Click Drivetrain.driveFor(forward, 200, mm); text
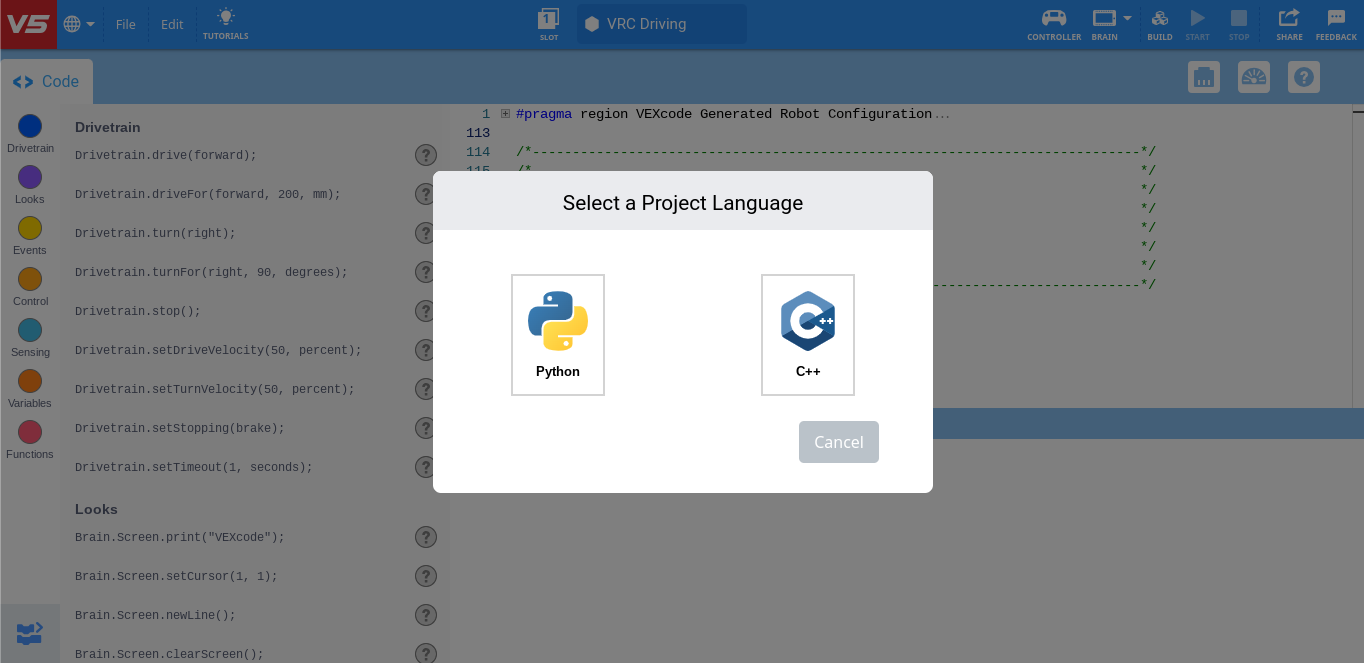This screenshot has width=1364, height=663. click(x=208, y=194)
